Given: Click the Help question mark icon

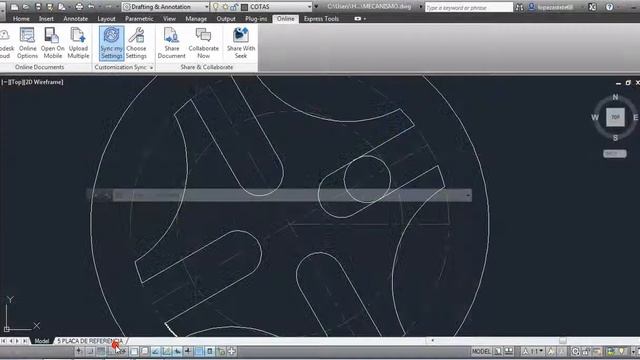Looking at the screenshot, I should point(609,7).
